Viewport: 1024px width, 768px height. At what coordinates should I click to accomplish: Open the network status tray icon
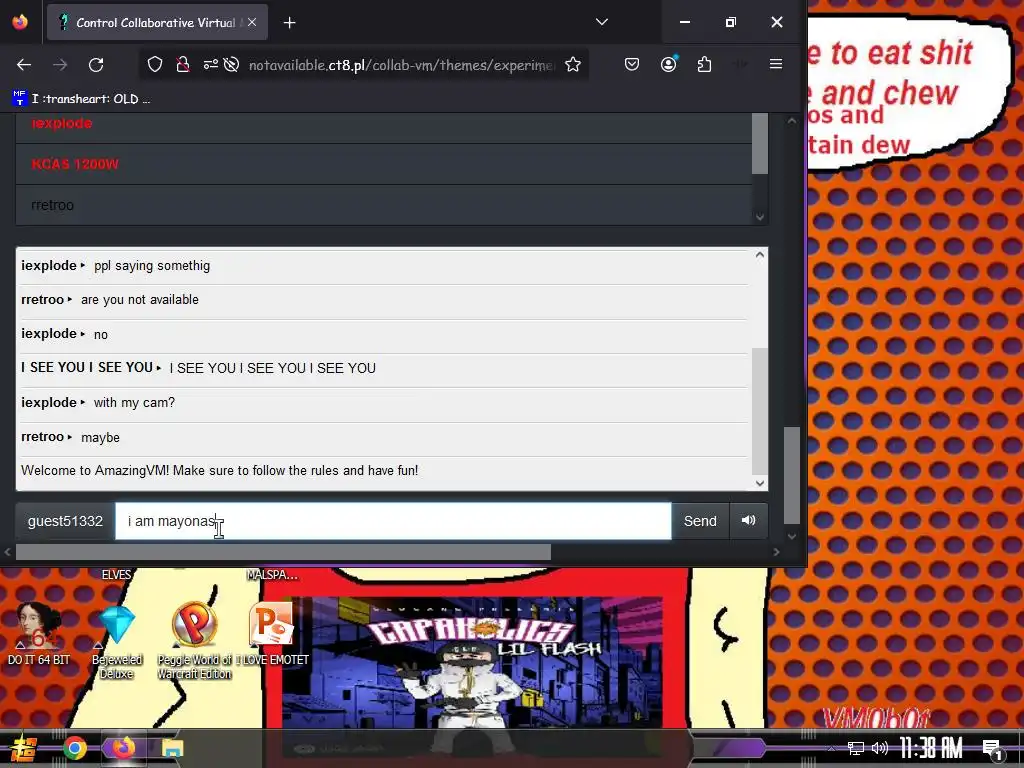[x=856, y=748]
